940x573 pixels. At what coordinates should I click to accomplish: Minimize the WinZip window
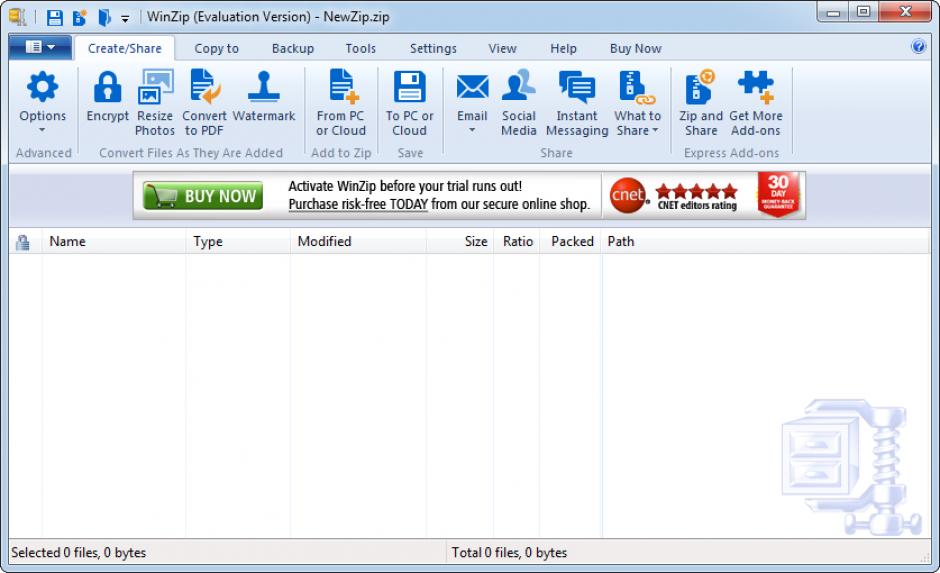pos(833,12)
